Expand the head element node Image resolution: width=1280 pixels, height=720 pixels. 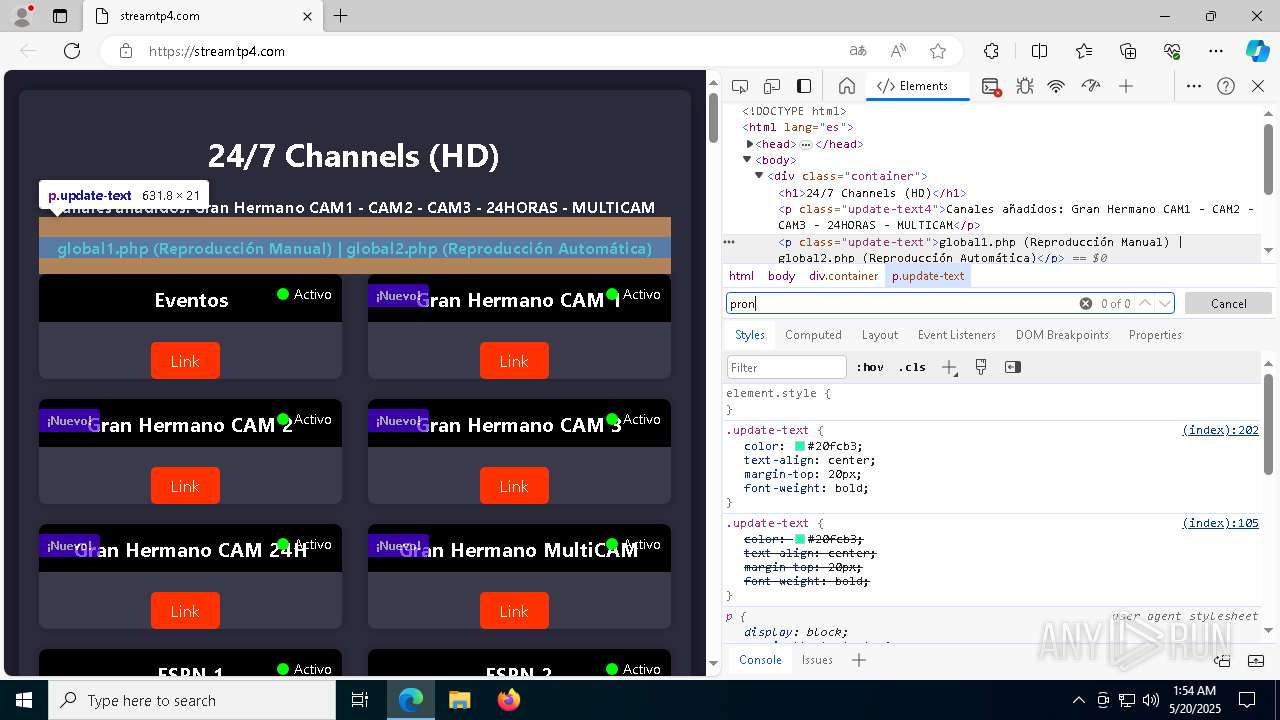750,144
